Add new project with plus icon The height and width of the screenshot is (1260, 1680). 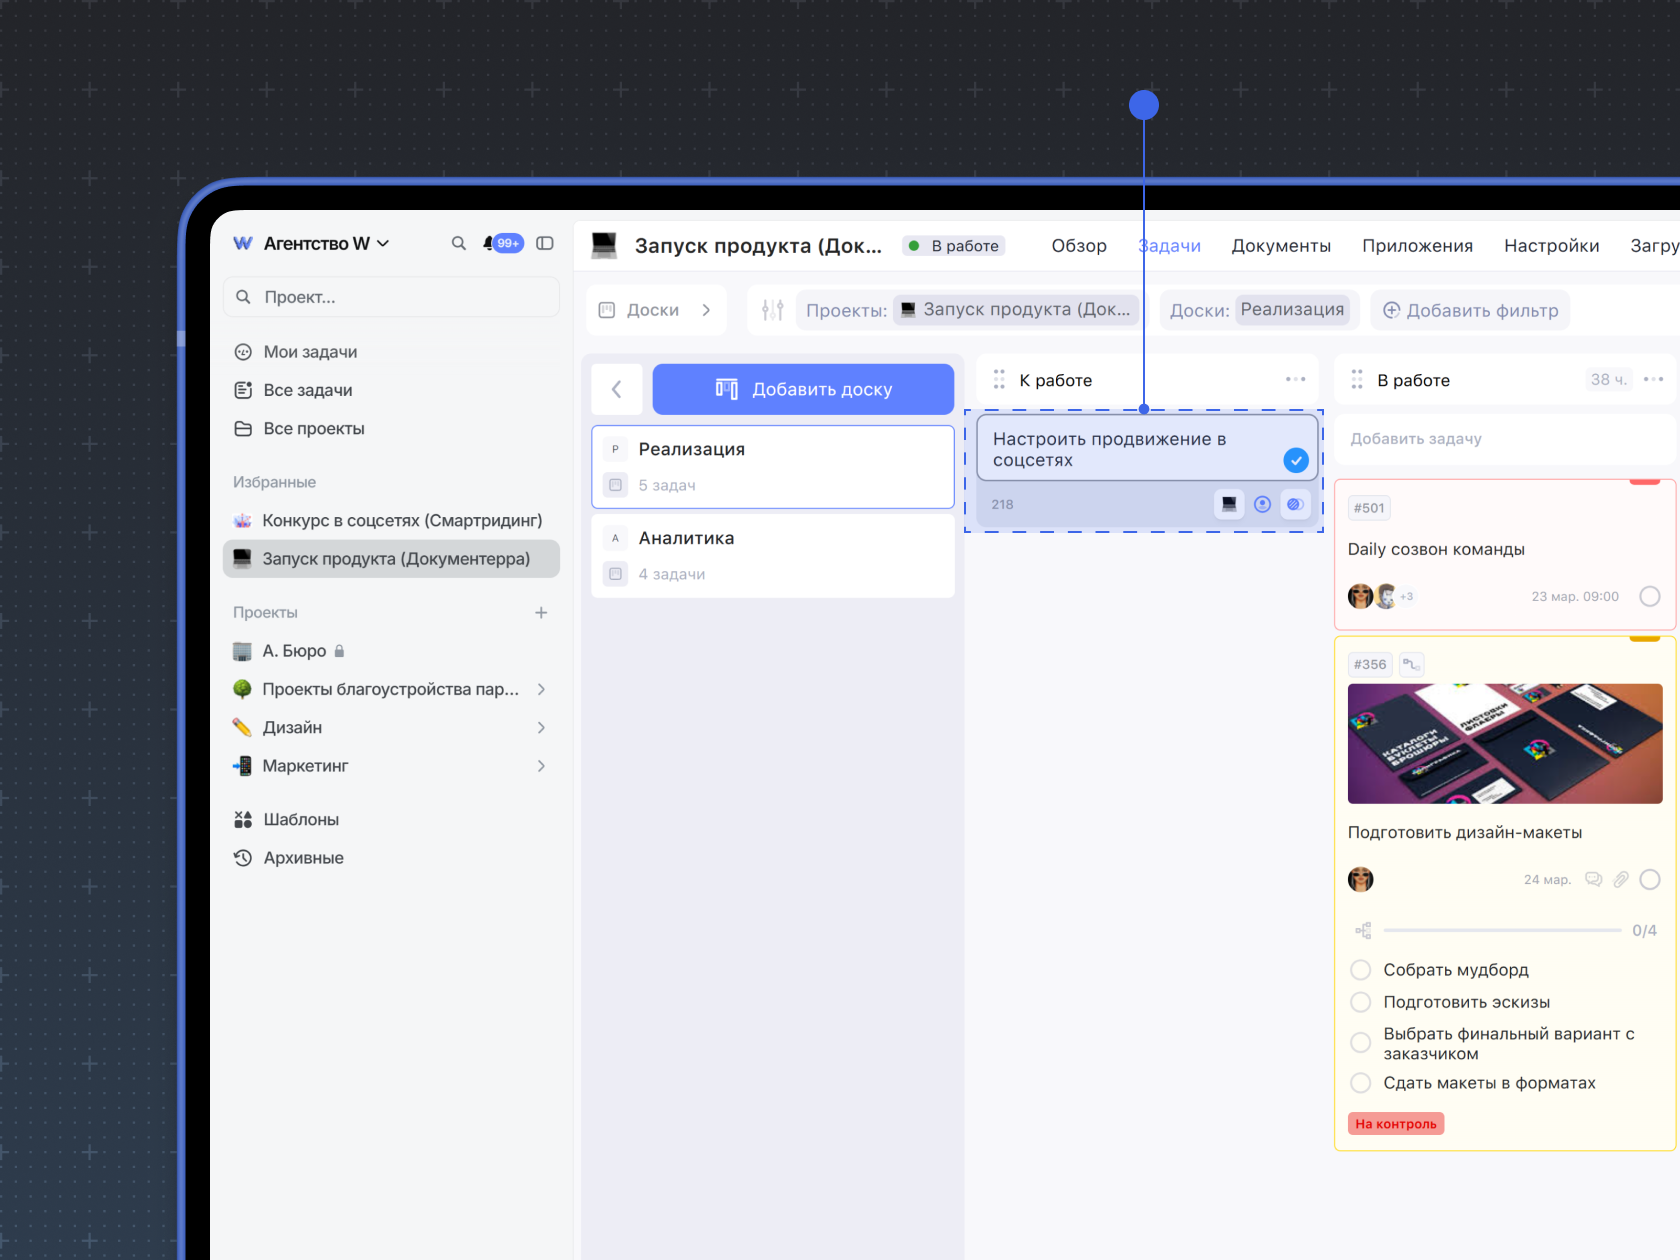point(541,612)
